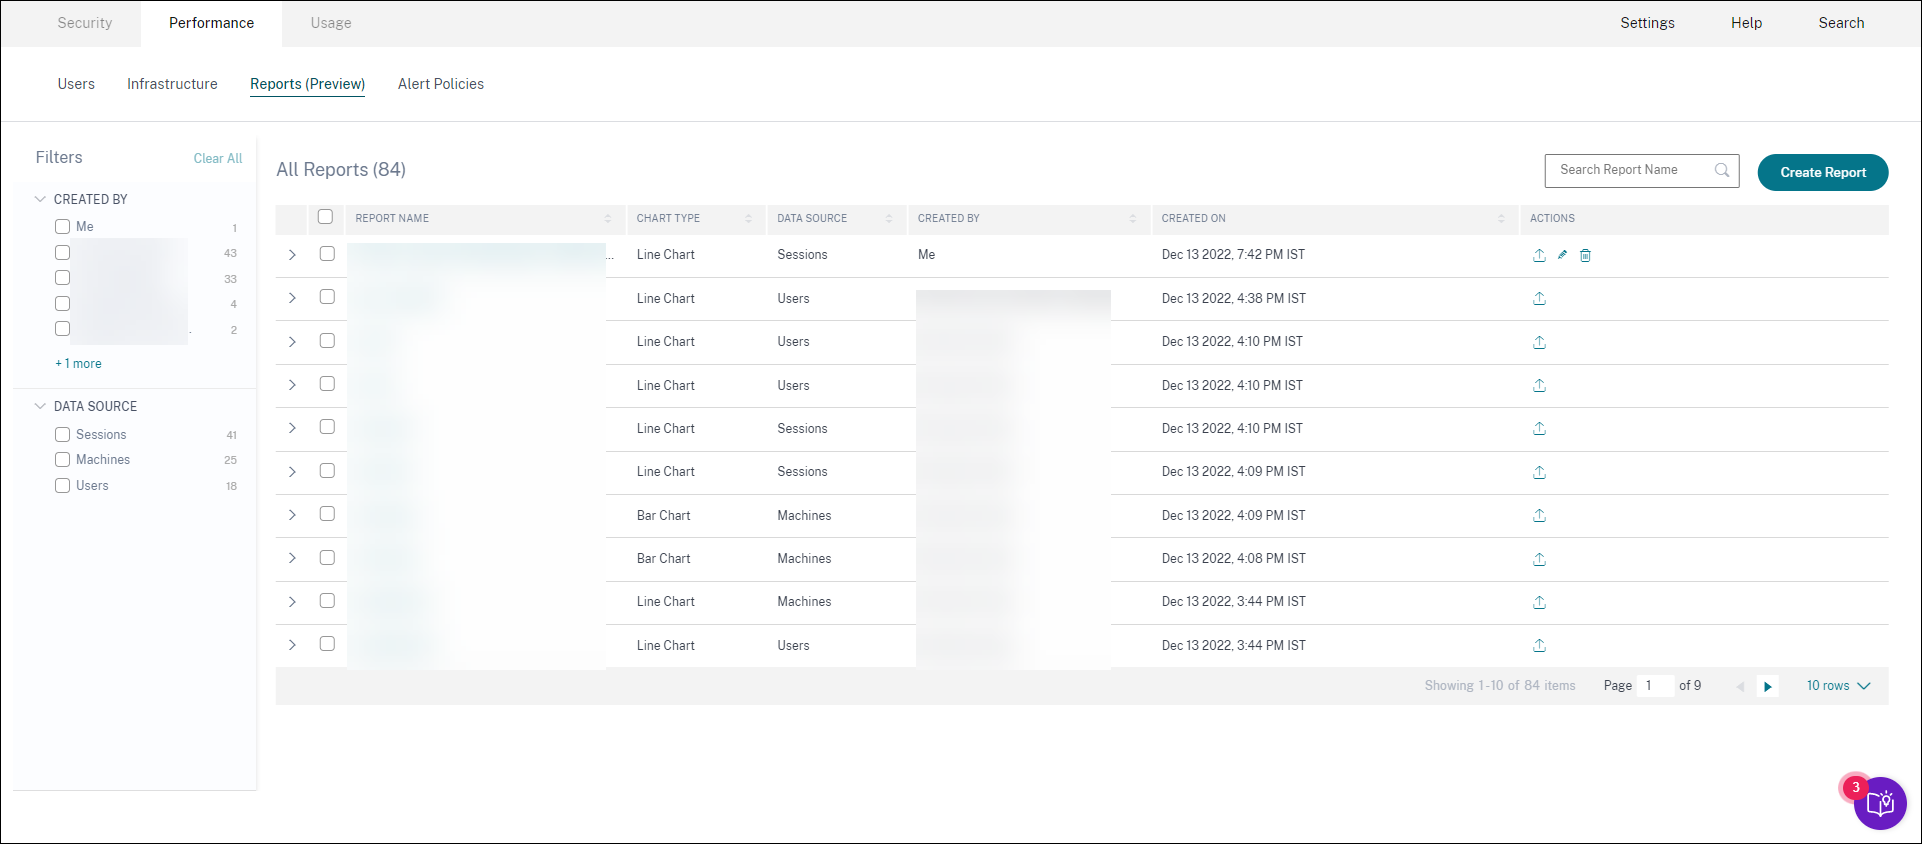Viewport: 1922px width, 844px height.
Task: Expand the first report row chevron
Action: tap(292, 255)
